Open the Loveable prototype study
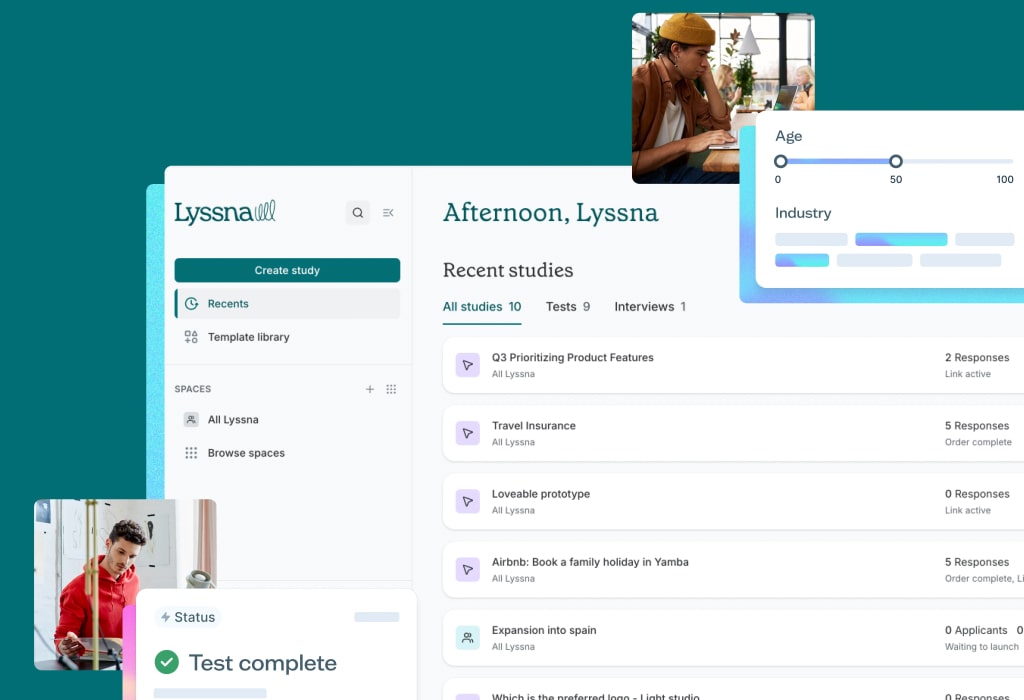Screen dimensions: 1024x700 point(733,501)
